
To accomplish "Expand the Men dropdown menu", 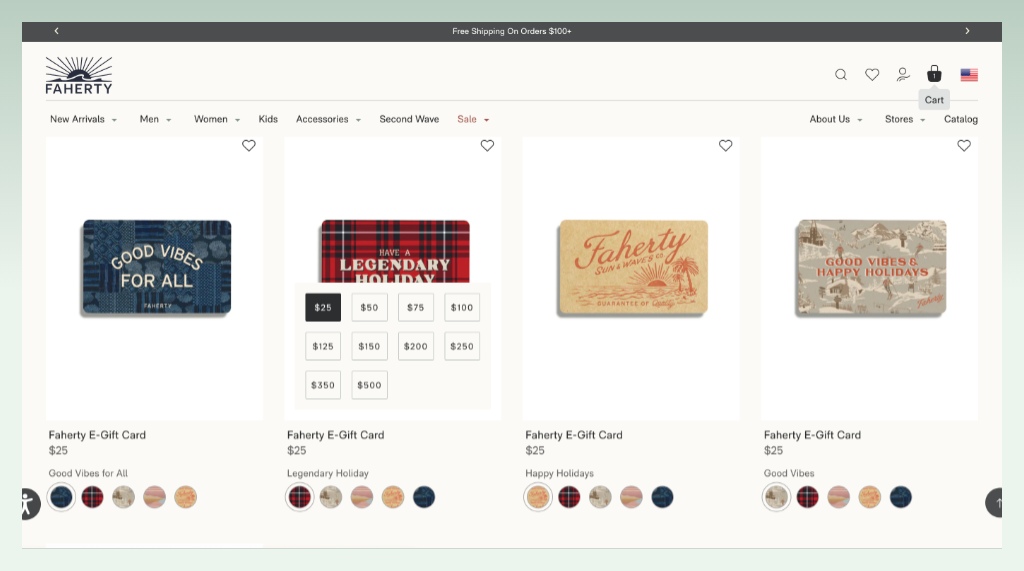I will click(155, 119).
